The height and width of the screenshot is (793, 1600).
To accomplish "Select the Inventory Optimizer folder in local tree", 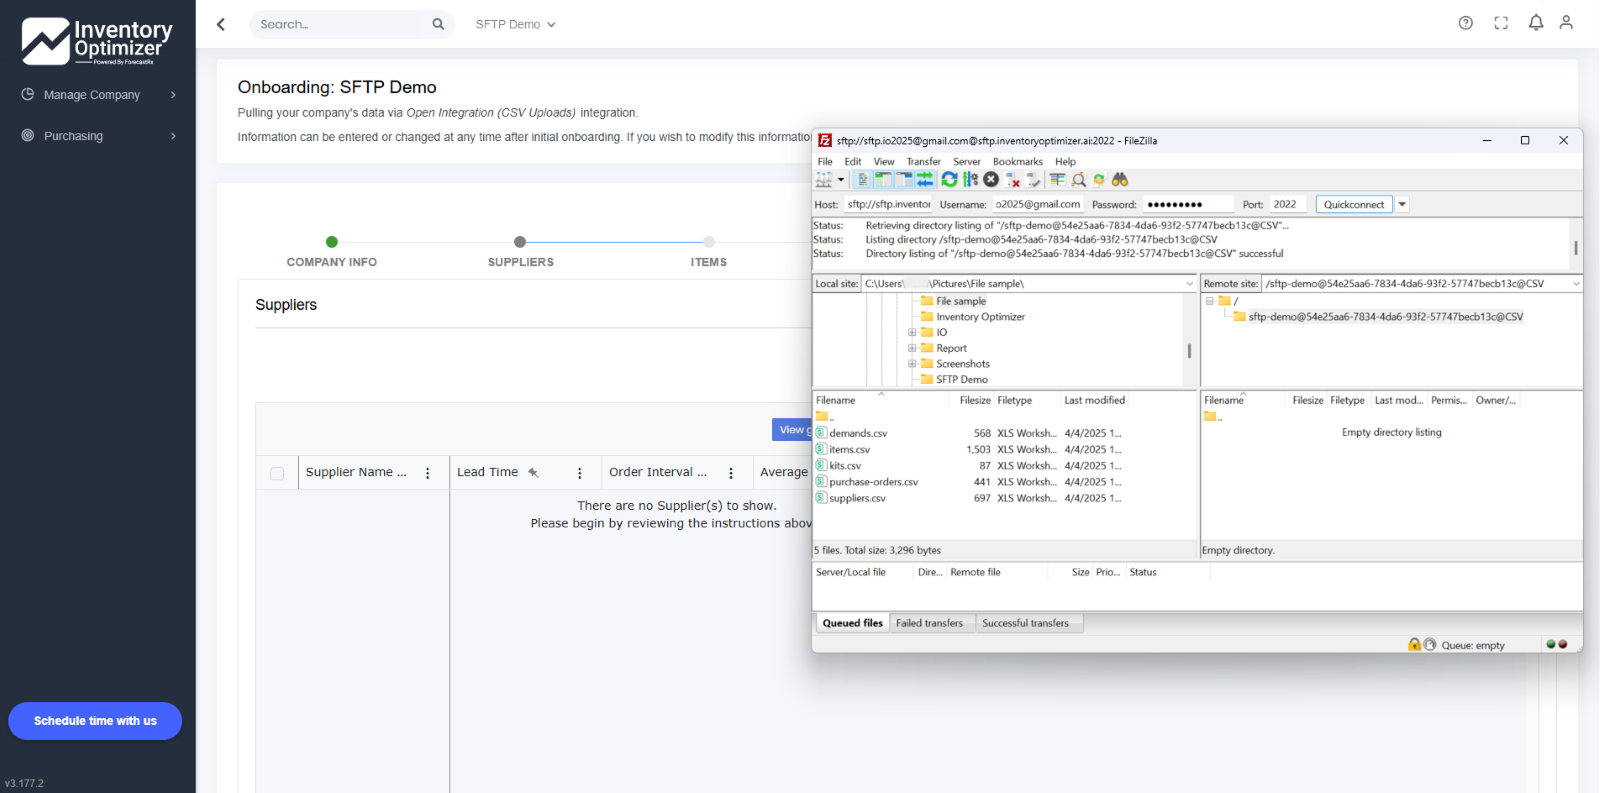I will [980, 317].
